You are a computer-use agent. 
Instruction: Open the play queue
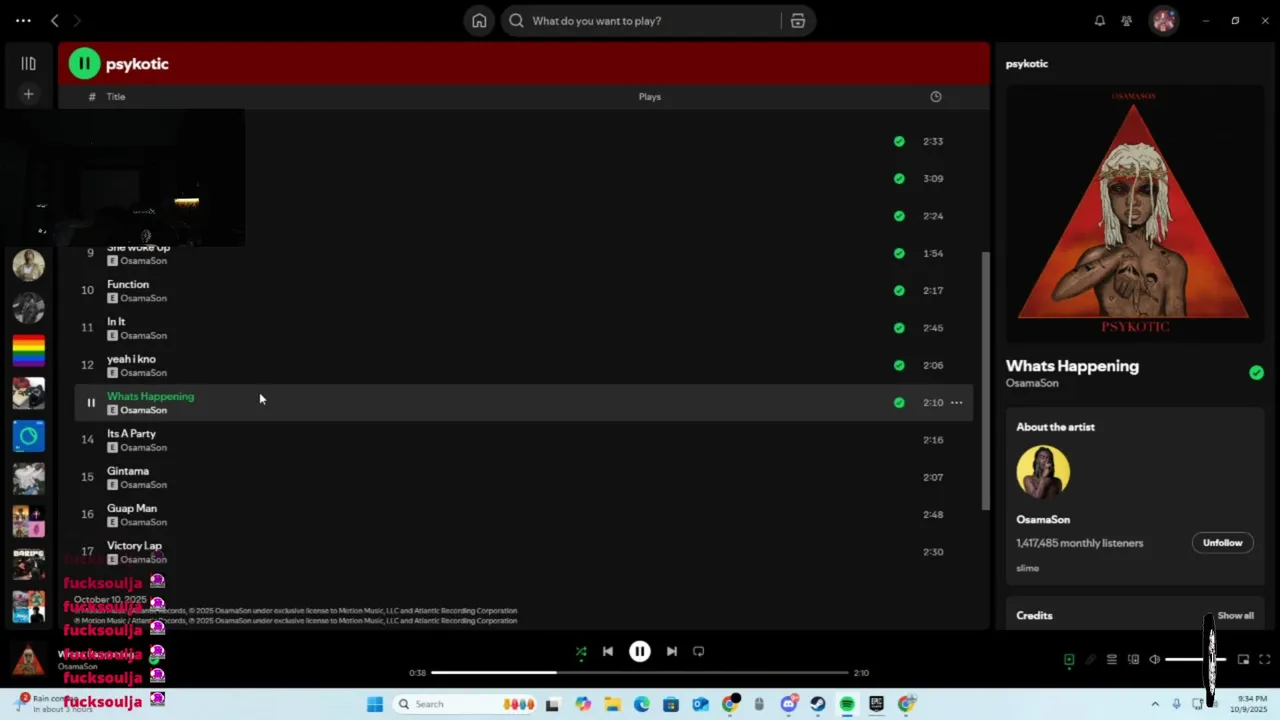1111,660
